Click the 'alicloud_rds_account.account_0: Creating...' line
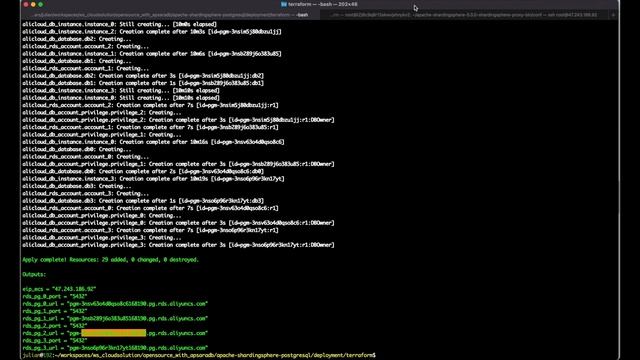 [x=86, y=156]
